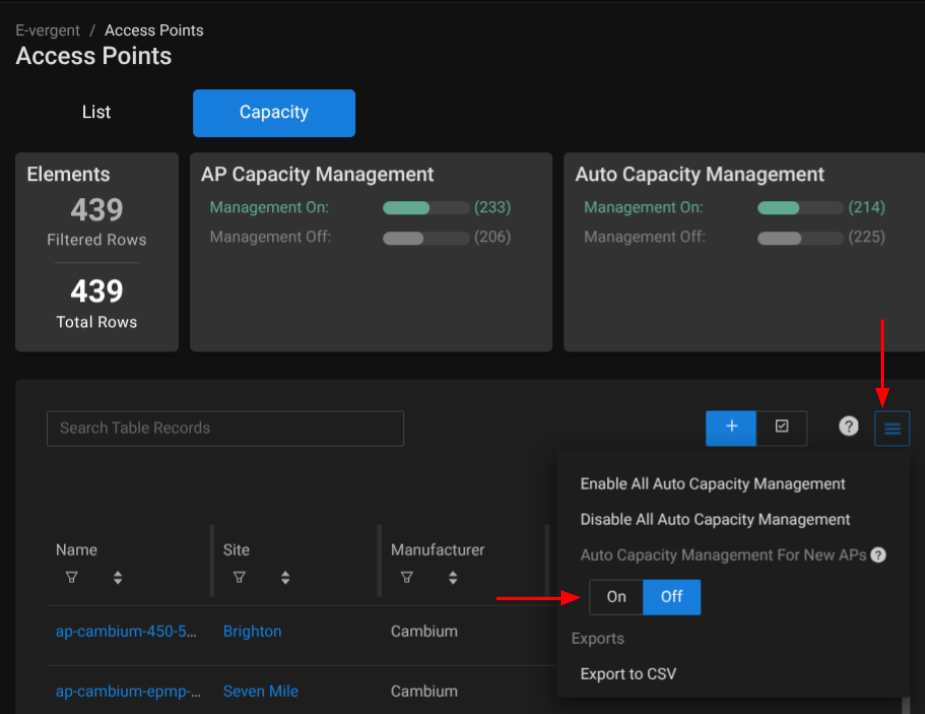
Task: Select Disable All Auto Capacity Management
Action: (715, 520)
